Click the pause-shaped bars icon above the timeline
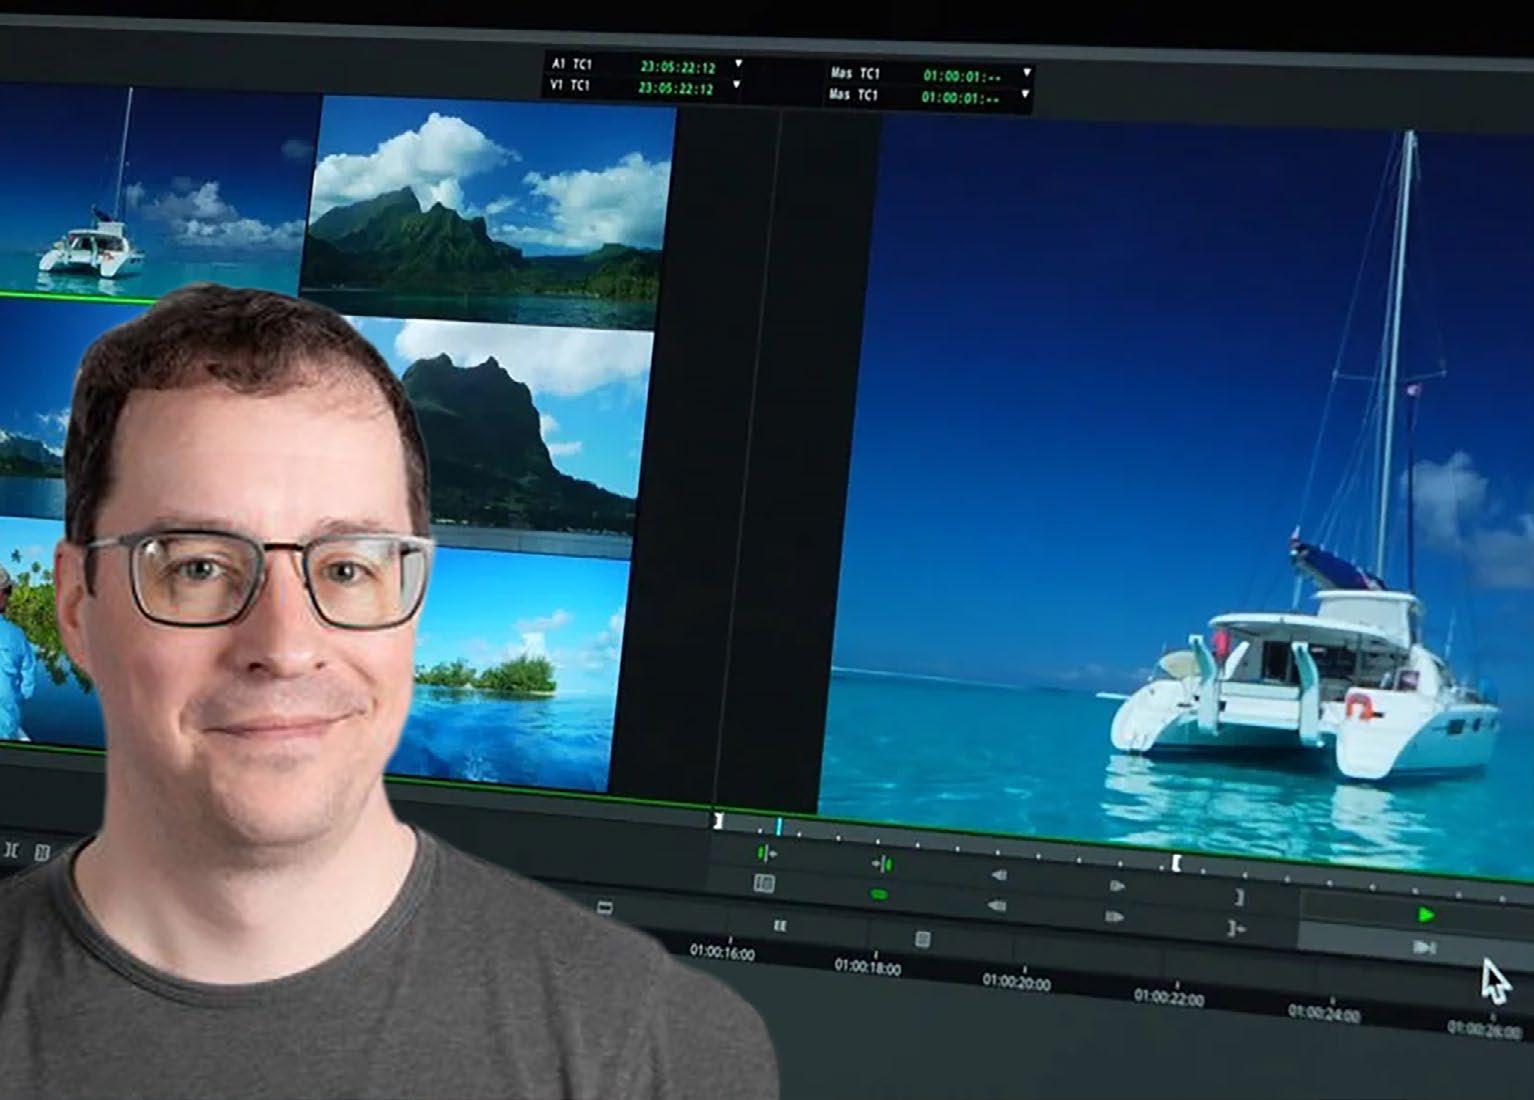The width and height of the screenshot is (1534, 1100). coord(780,926)
